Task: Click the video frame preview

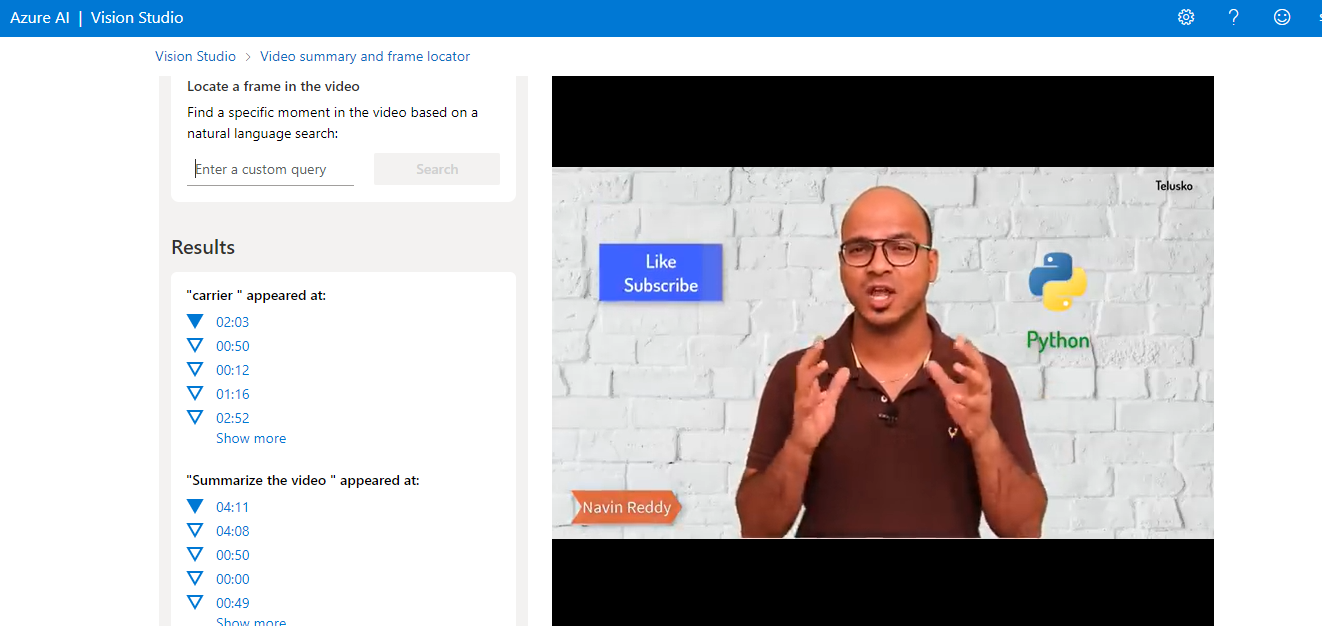Action: point(882,350)
